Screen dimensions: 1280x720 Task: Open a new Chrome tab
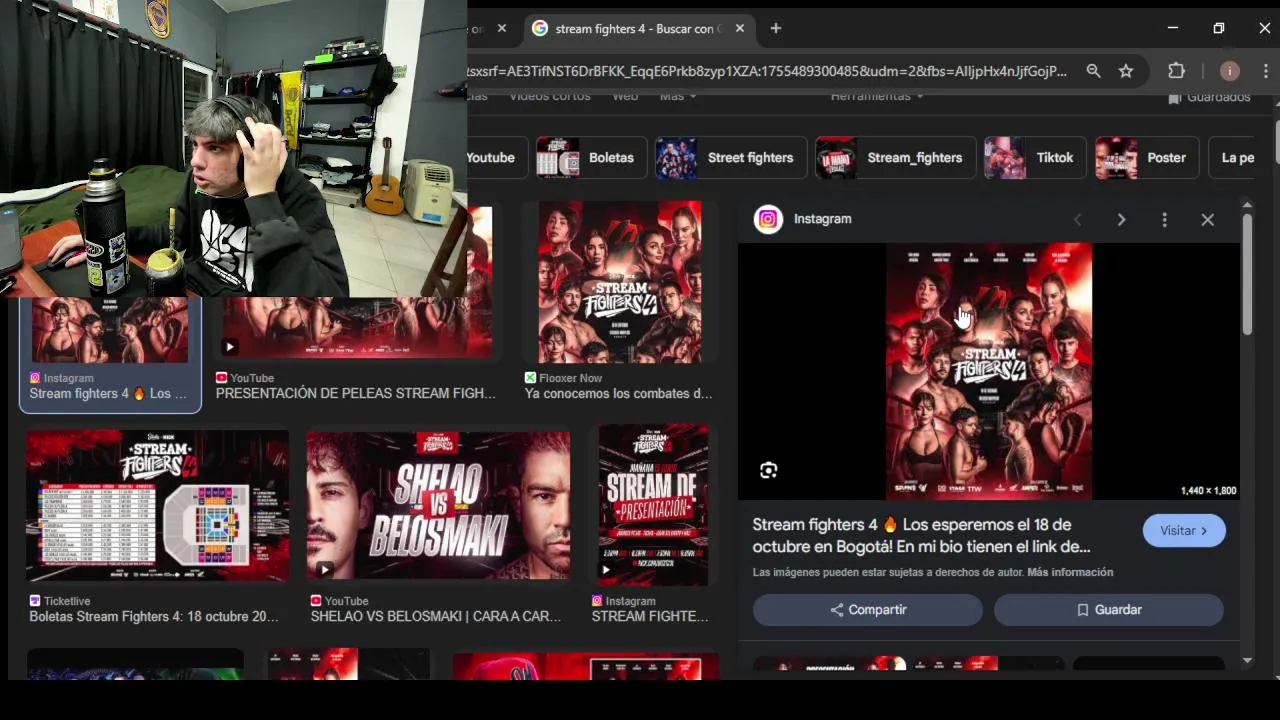(776, 29)
